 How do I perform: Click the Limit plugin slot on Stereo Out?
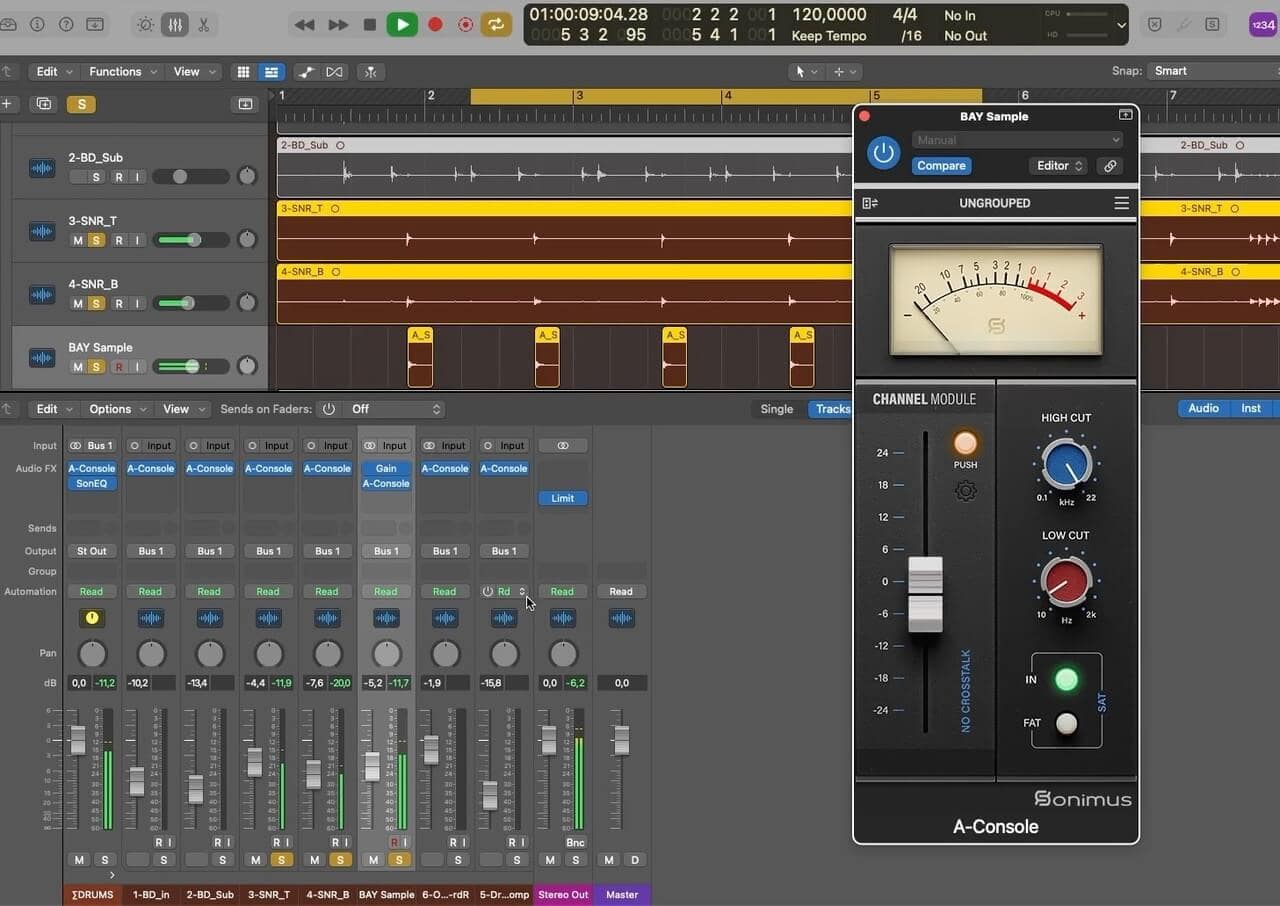[562, 497]
